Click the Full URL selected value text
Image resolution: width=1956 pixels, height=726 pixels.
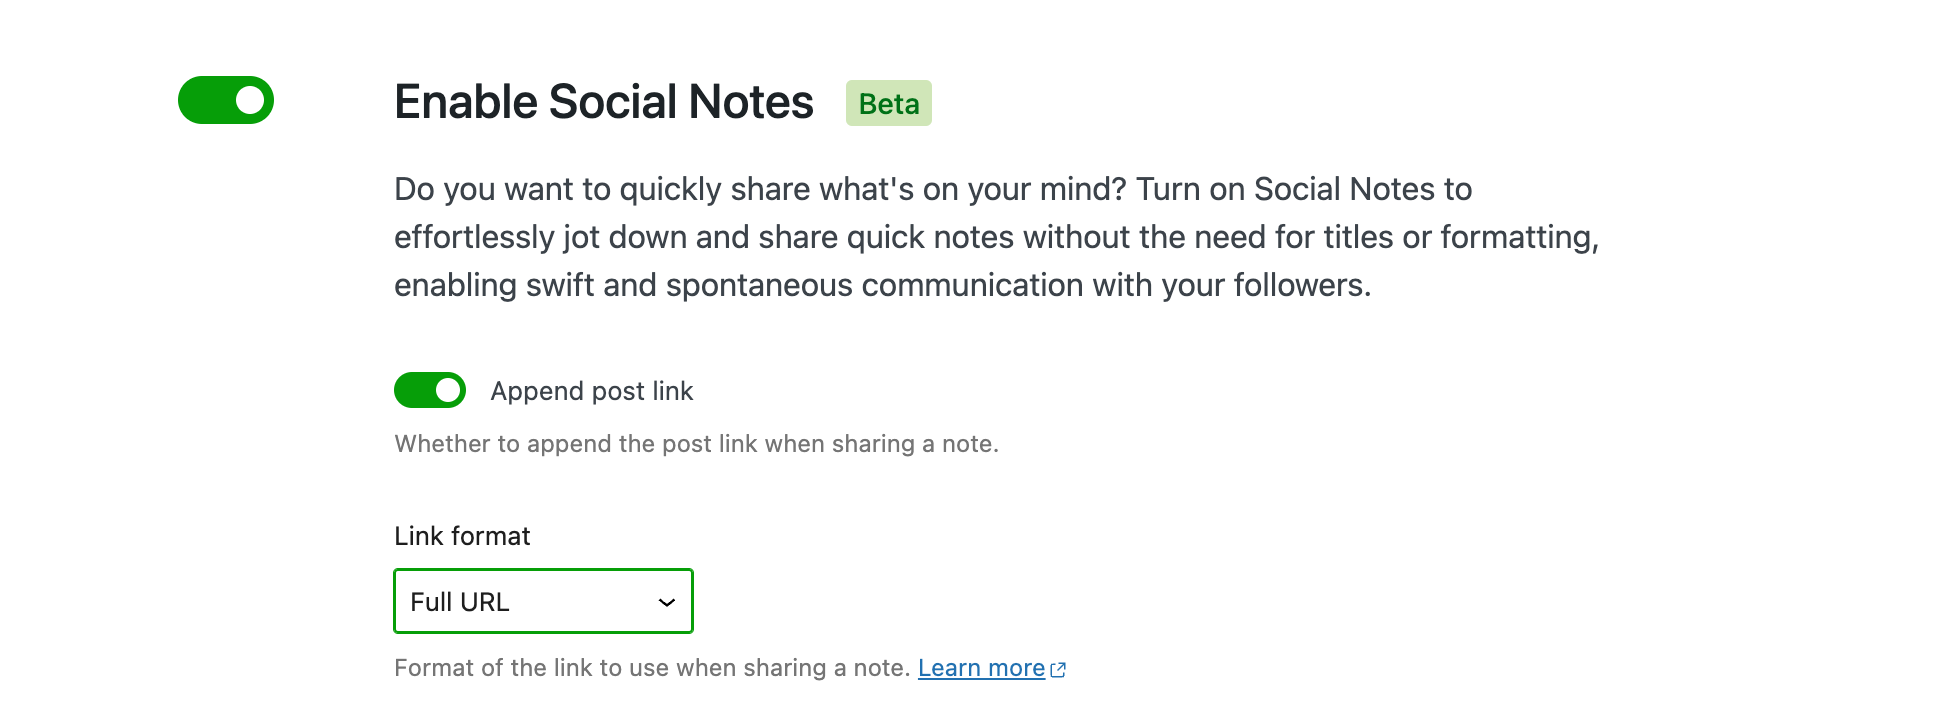tap(460, 602)
